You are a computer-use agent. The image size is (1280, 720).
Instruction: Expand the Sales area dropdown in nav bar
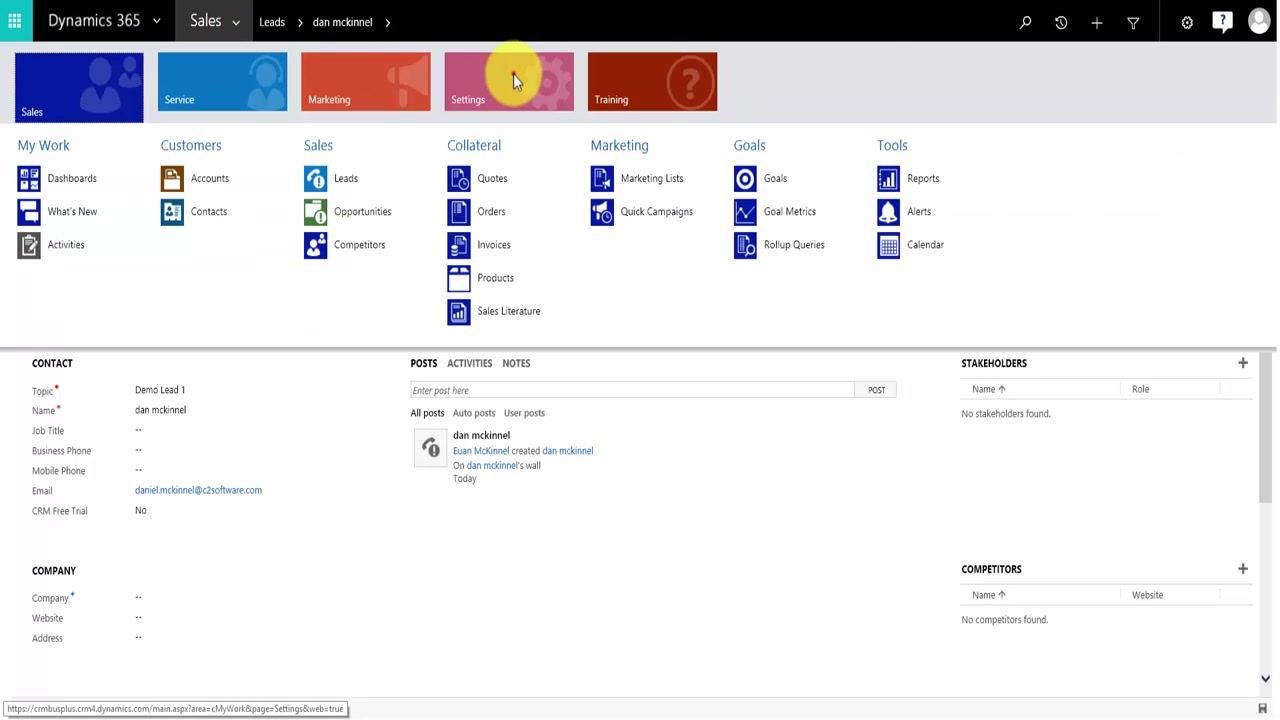point(235,22)
